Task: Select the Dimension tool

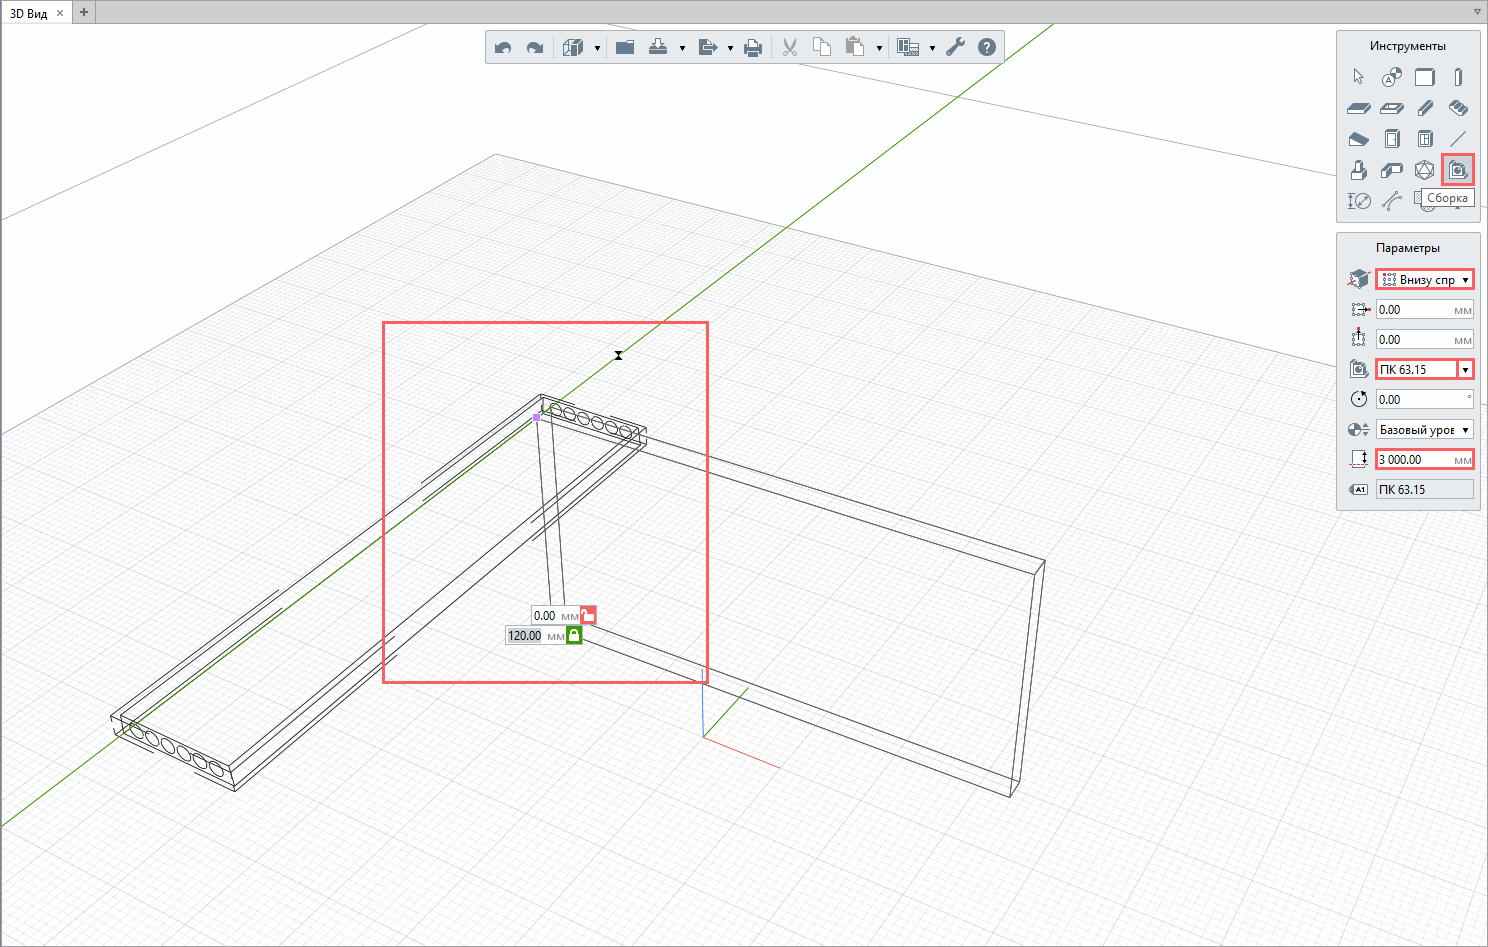Action: [1358, 201]
